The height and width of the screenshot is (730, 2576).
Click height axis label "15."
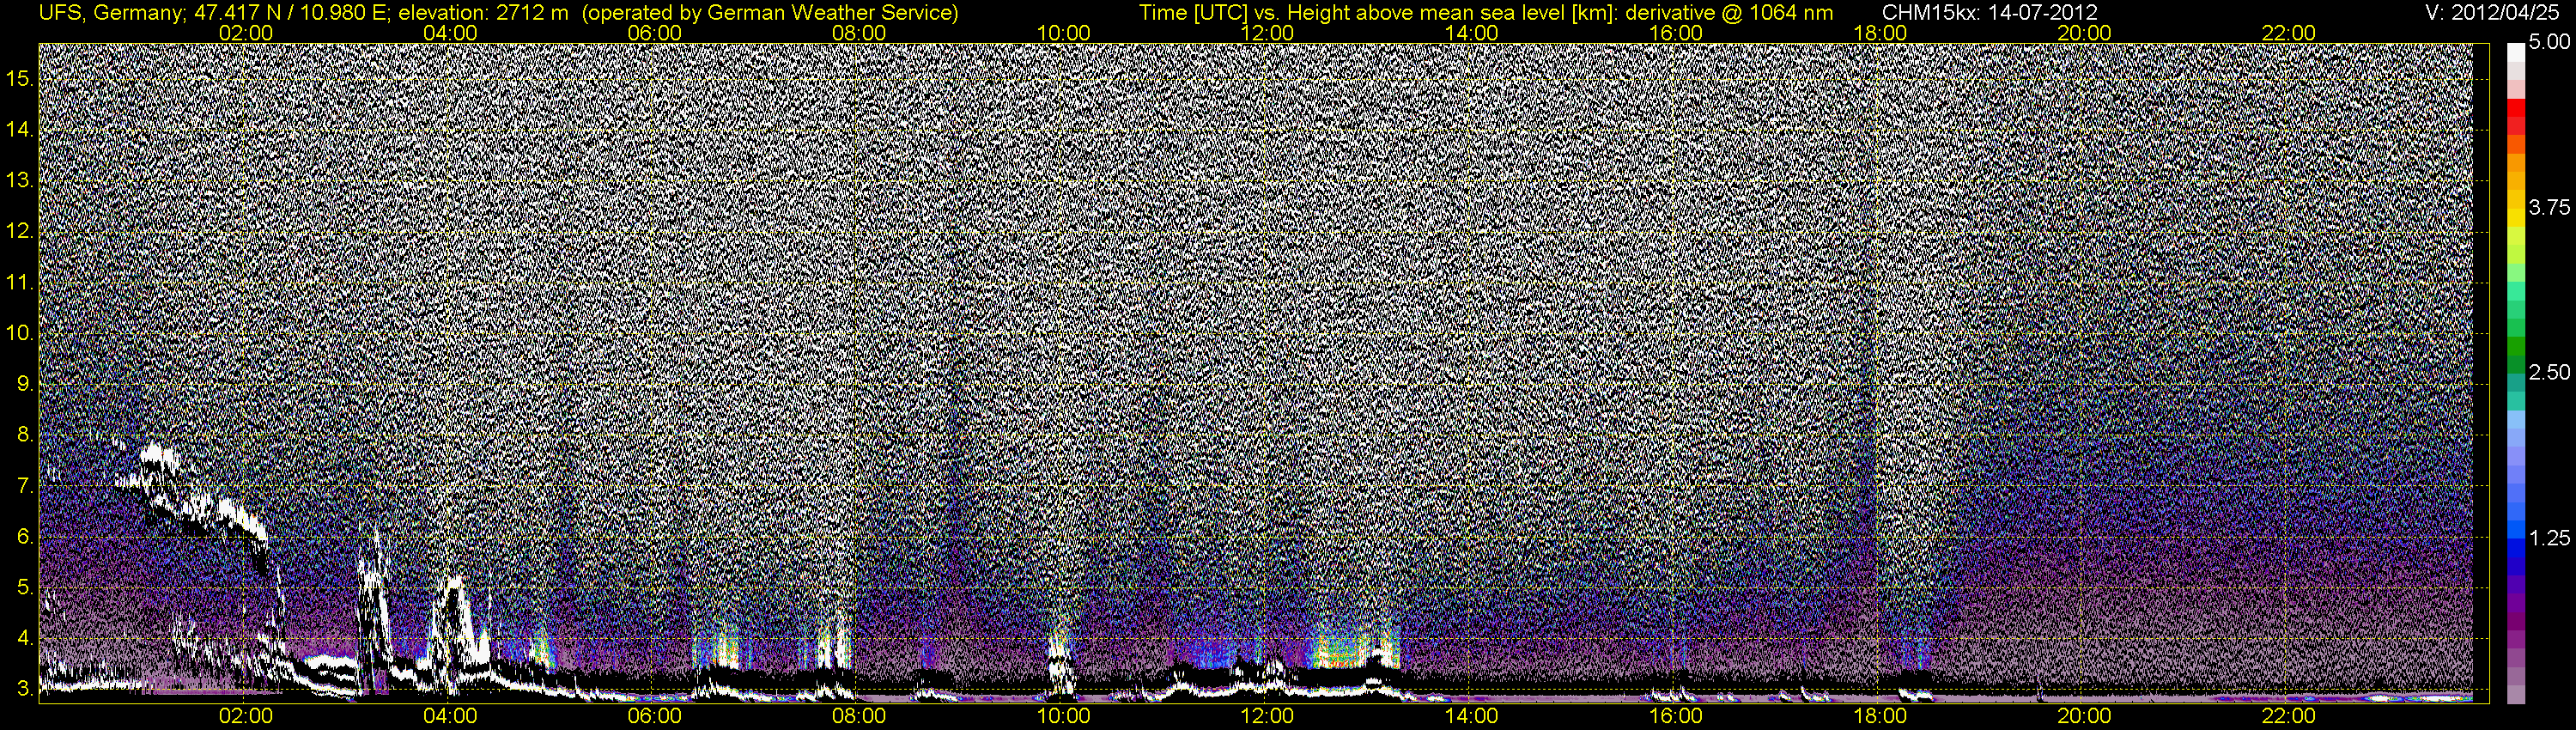click(20, 79)
